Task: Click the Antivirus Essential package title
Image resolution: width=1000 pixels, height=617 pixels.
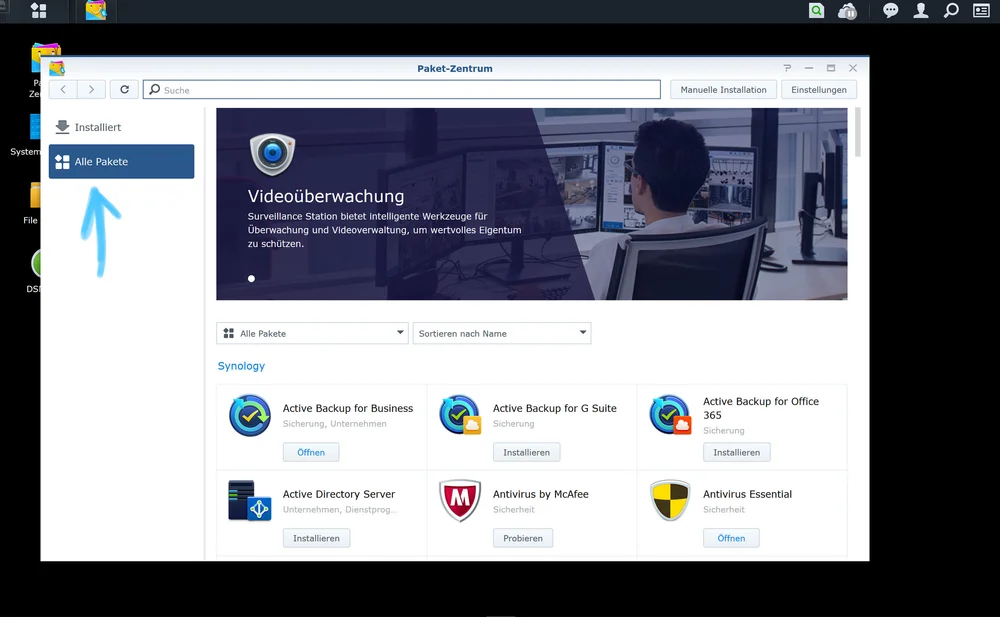Action: click(747, 494)
